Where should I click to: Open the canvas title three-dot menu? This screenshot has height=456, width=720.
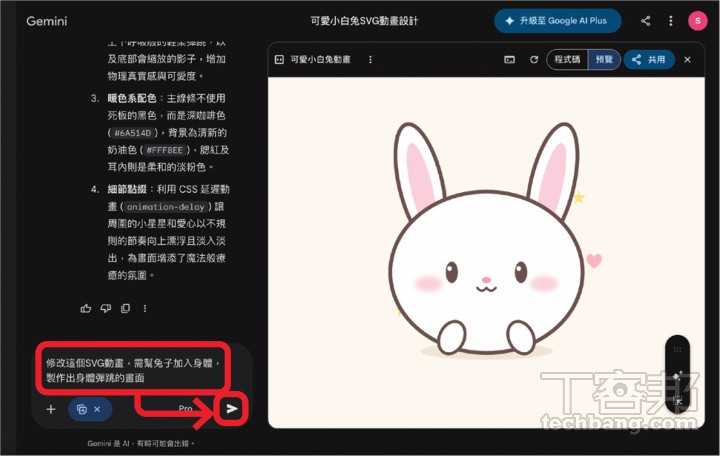[x=370, y=60]
